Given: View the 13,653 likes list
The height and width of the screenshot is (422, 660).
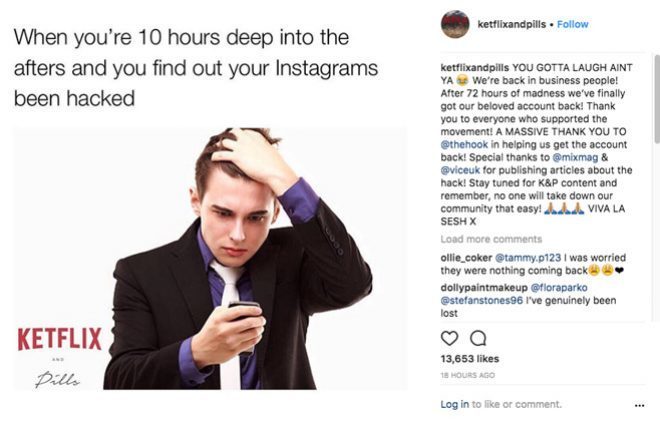Looking at the screenshot, I should [470, 359].
